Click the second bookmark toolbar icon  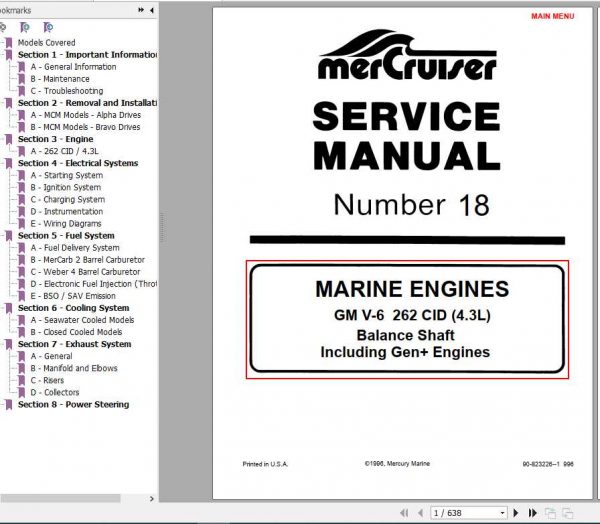24,27
